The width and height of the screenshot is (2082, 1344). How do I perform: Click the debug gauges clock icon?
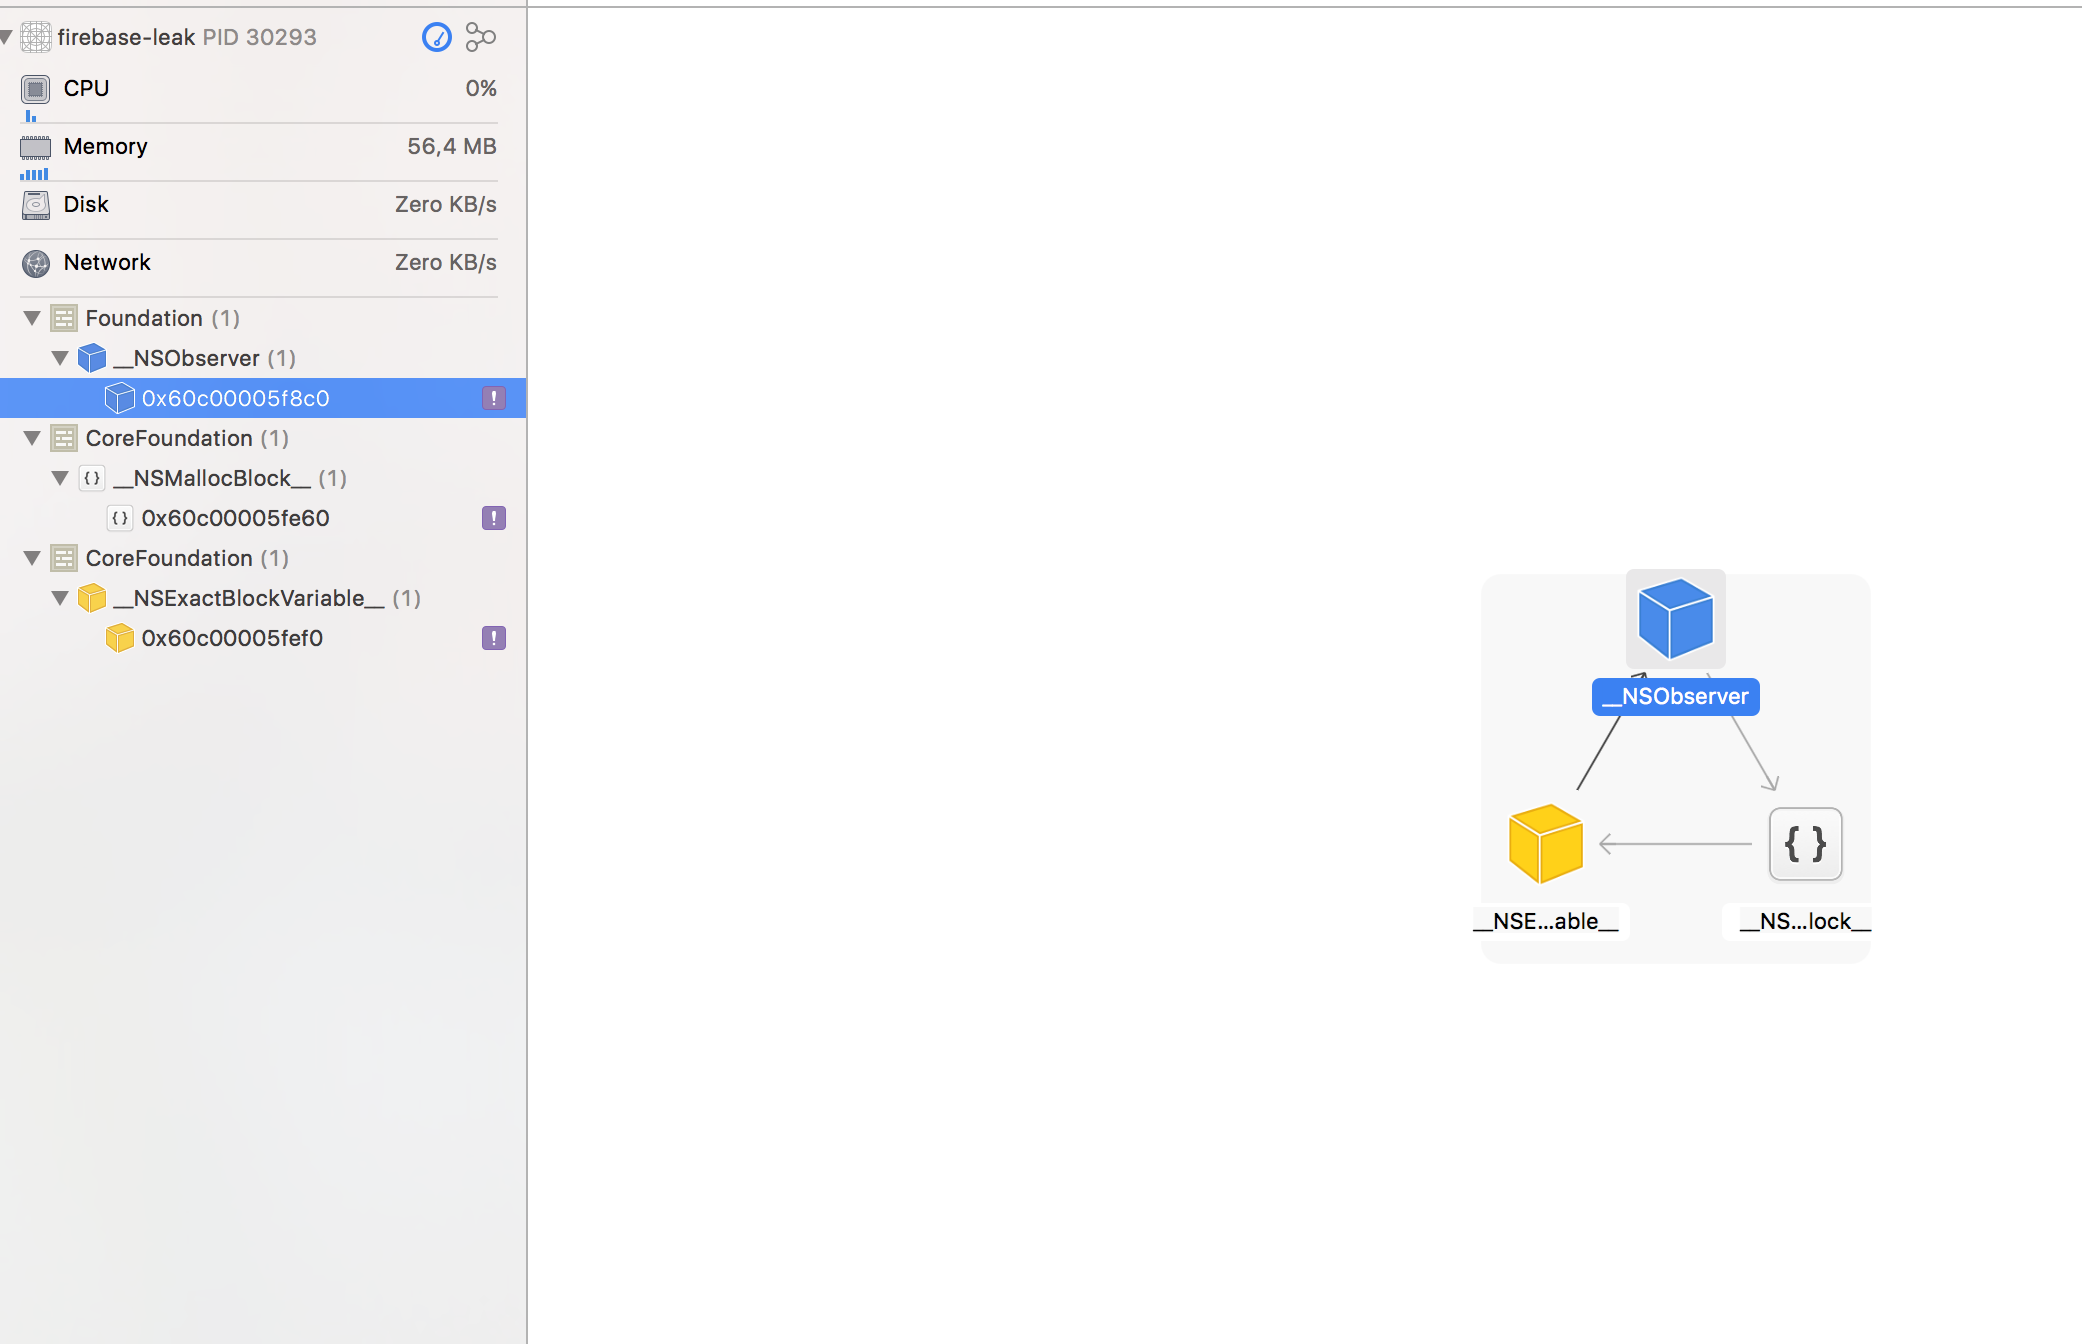[x=437, y=37]
